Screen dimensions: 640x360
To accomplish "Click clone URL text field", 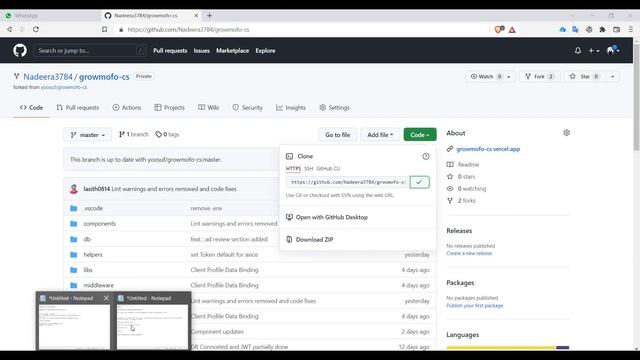I will [348, 182].
